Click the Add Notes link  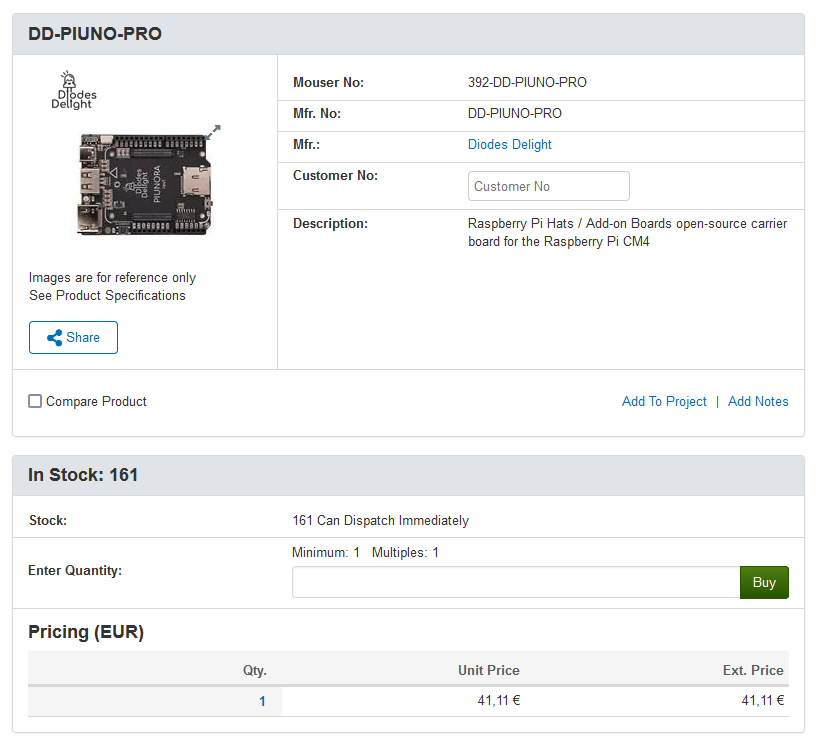[758, 402]
